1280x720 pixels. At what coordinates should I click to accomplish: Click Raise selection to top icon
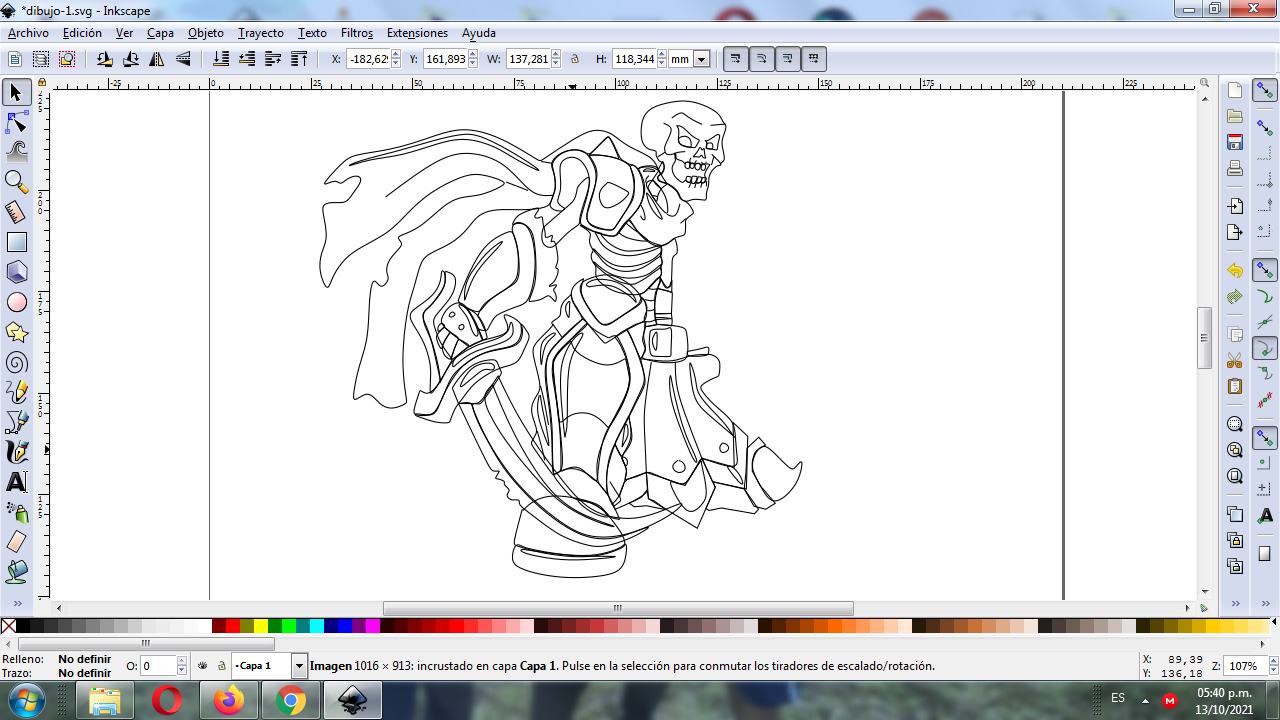pos(298,59)
